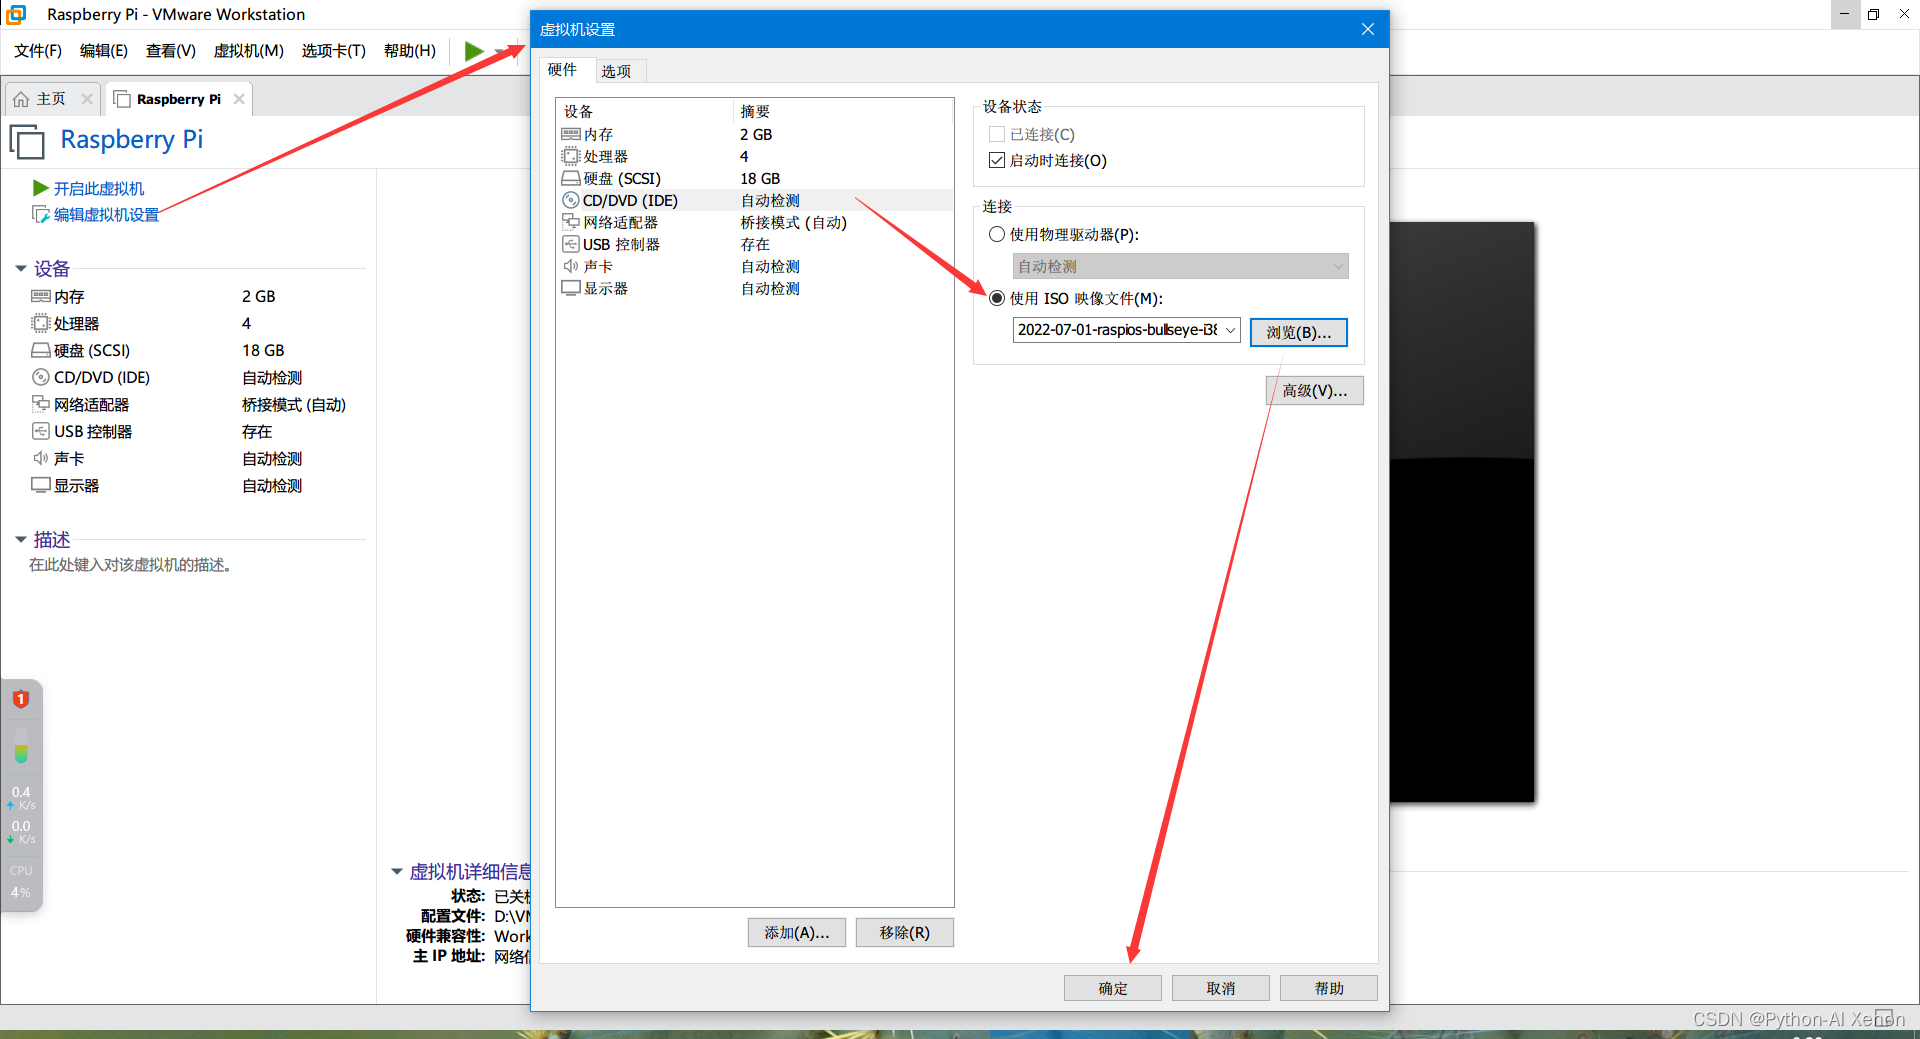Open the 查看(V) menu
Image resolution: width=1920 pixels, height=1039 pixels.
170,51
